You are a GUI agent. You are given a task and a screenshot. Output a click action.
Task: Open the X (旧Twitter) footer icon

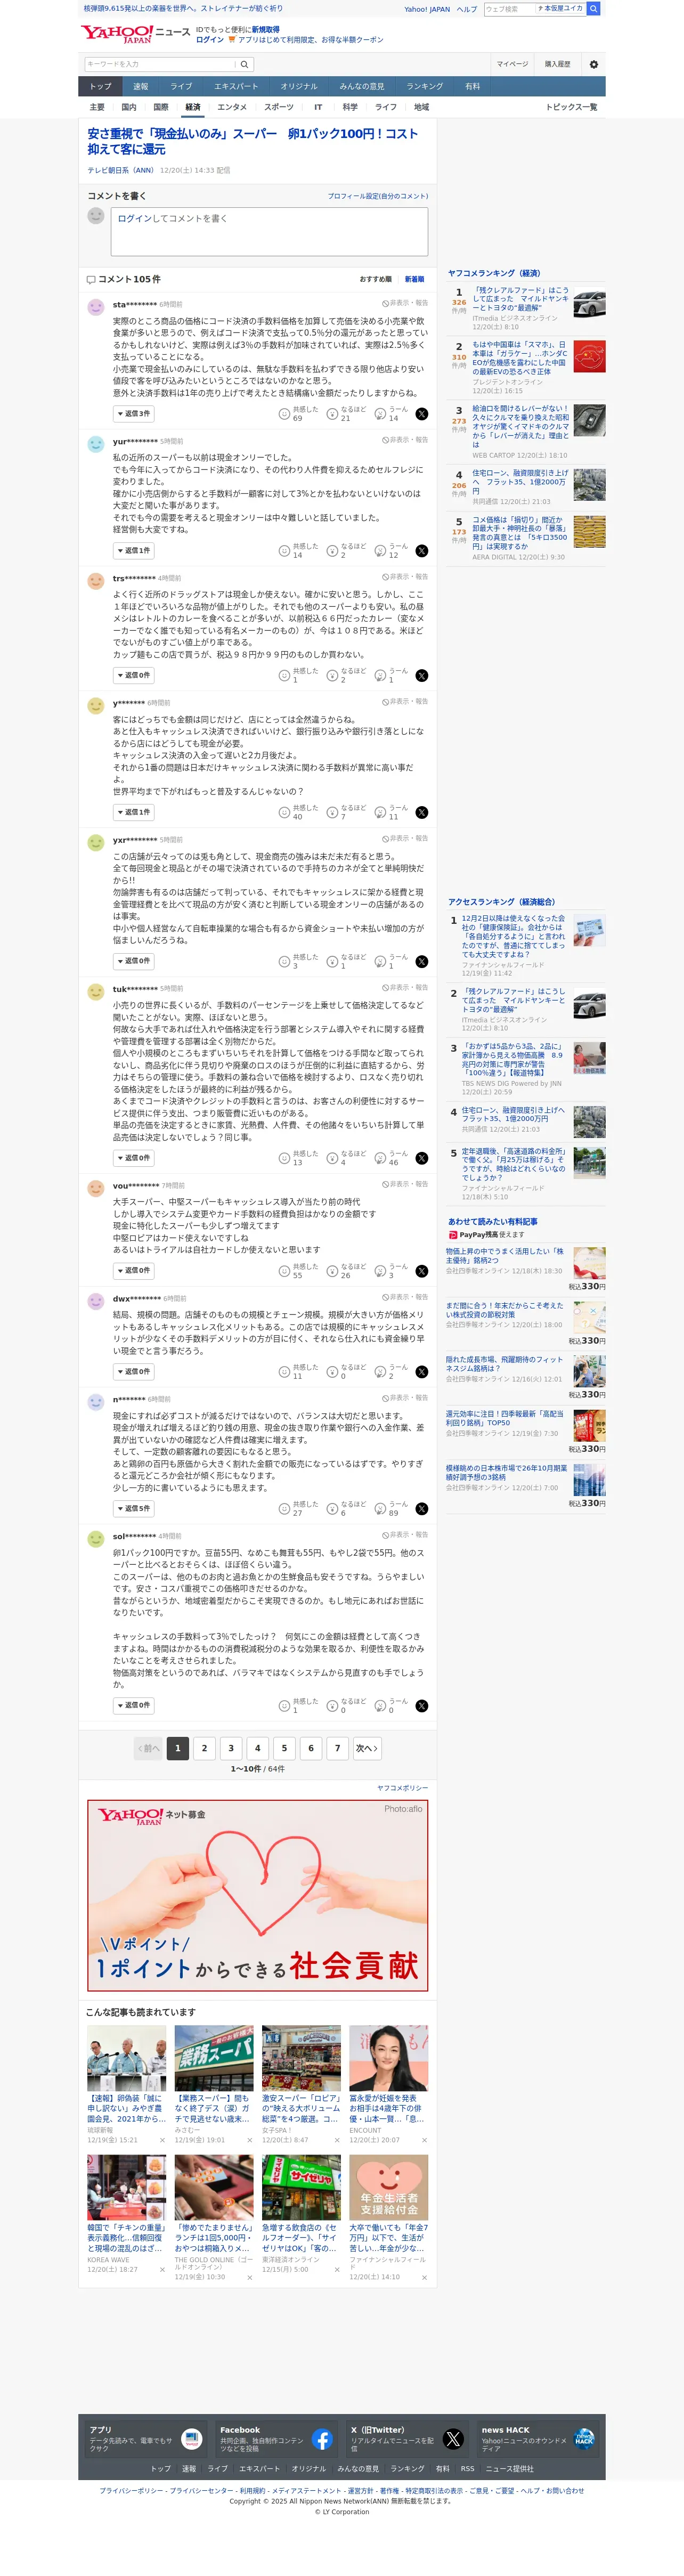[453, 2439]
